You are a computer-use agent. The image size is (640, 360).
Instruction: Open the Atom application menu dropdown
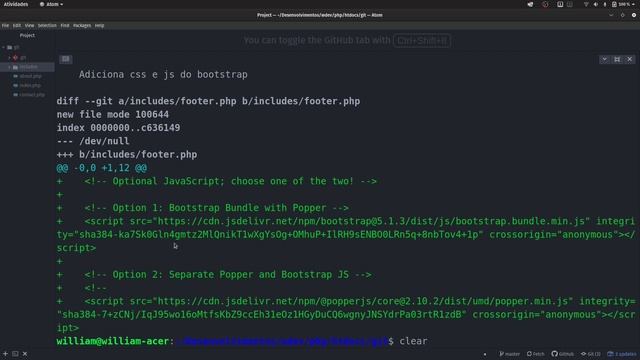pyautogui.click(x=51, y=4)
